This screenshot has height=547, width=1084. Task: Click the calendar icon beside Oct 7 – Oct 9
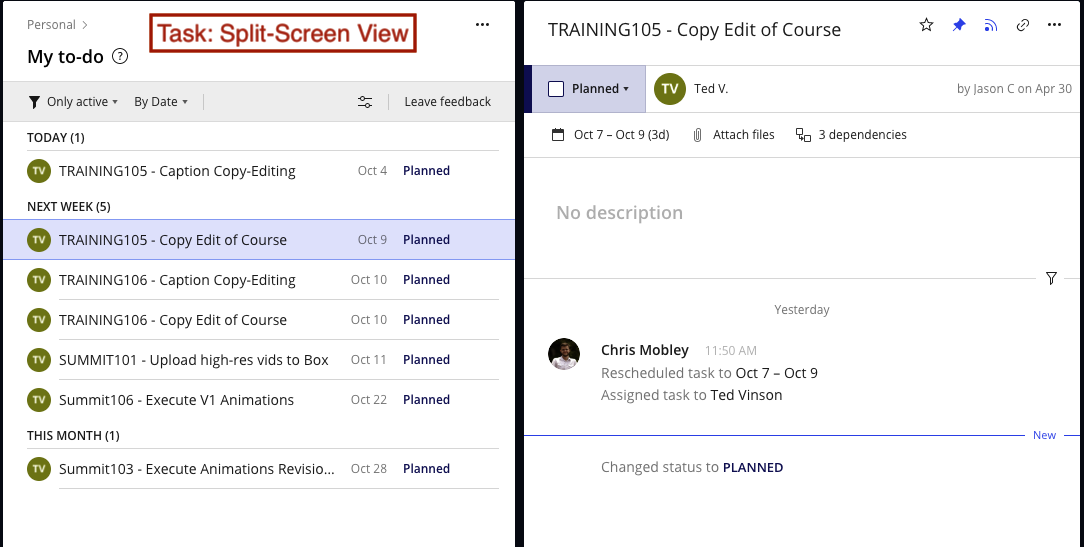[558, 135]
